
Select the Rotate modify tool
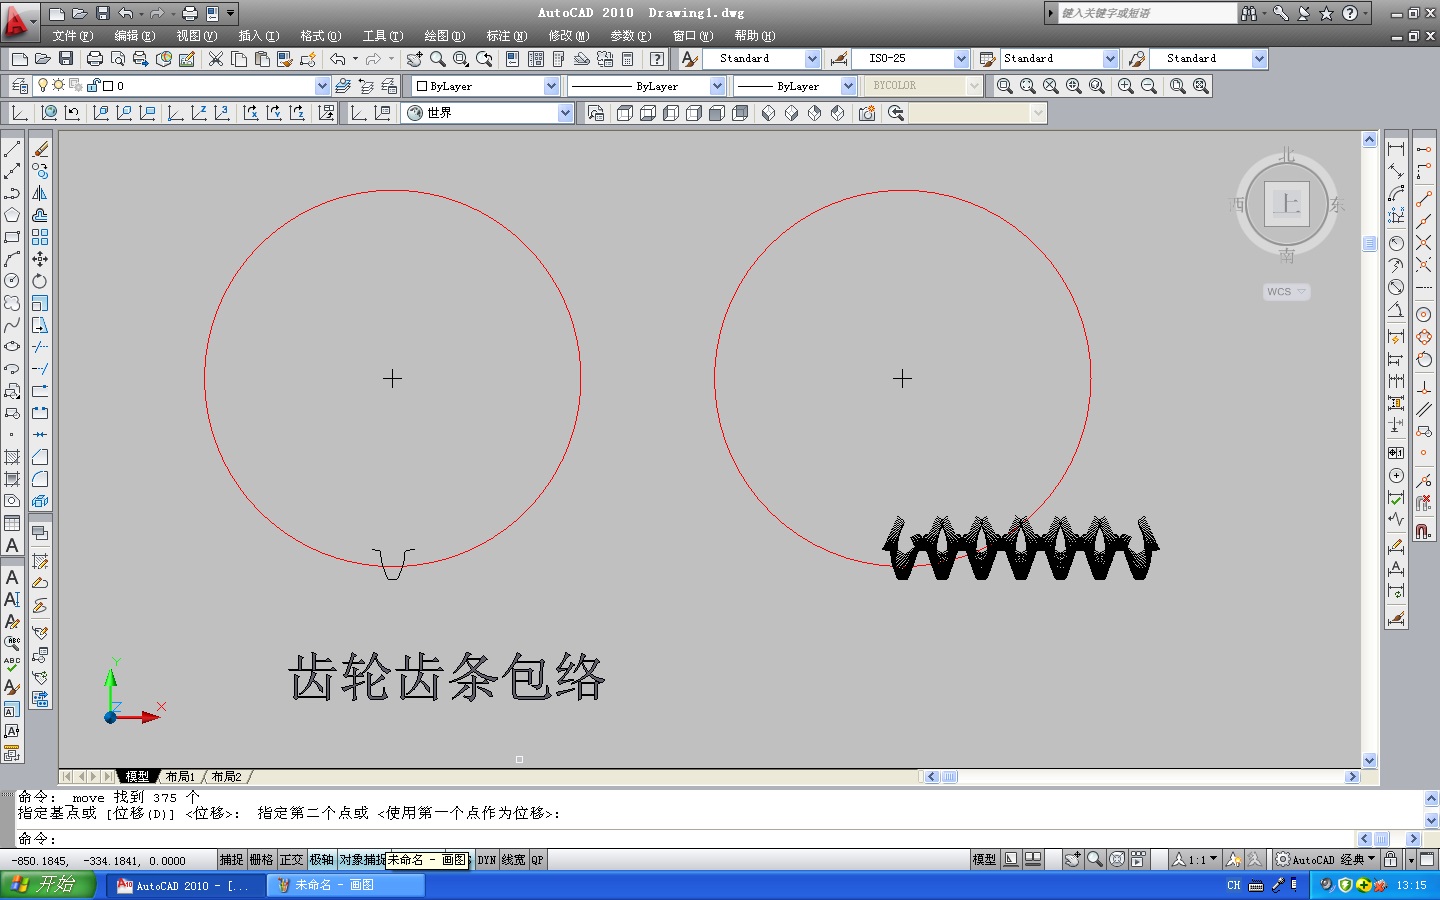point(40,281)
